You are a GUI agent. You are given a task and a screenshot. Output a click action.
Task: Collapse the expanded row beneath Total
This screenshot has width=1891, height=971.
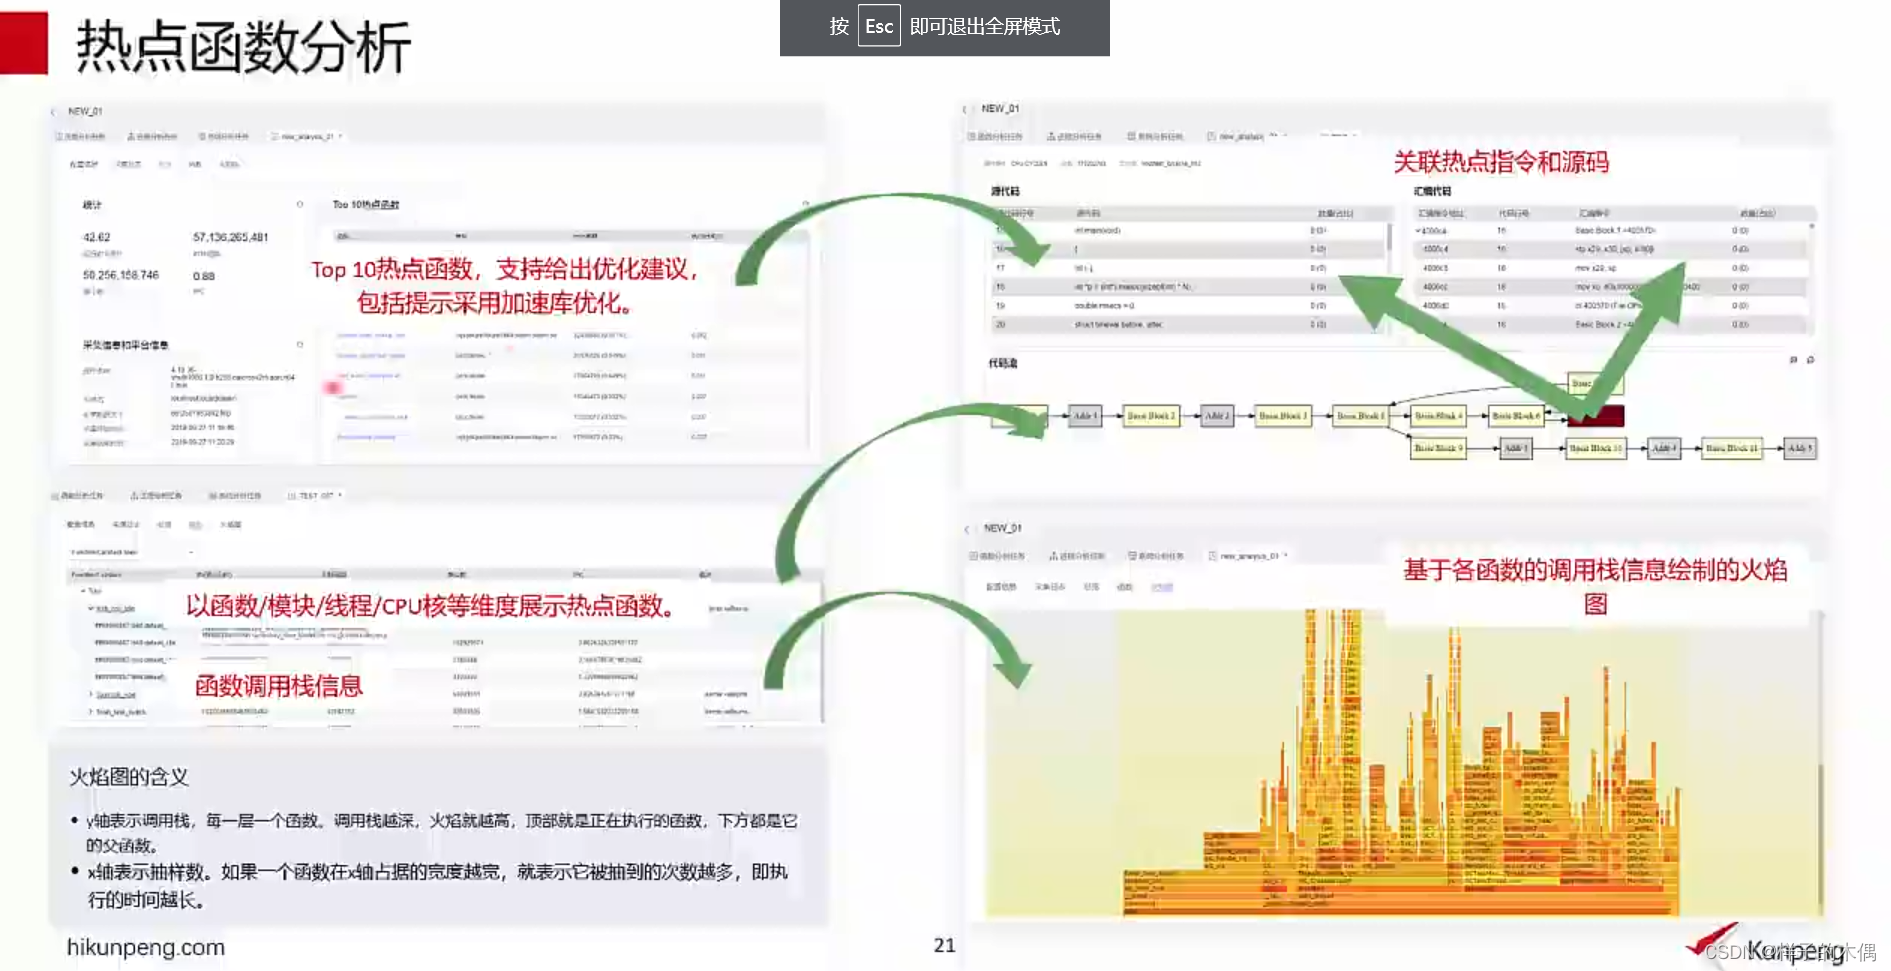pyautogui.click(x=91, y=608)
